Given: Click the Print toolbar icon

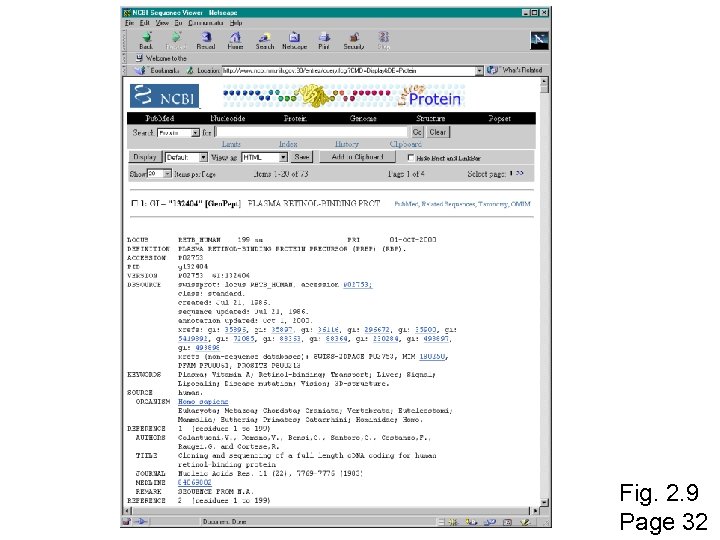Looking at the screenshot, I should (x=324, y=38).
